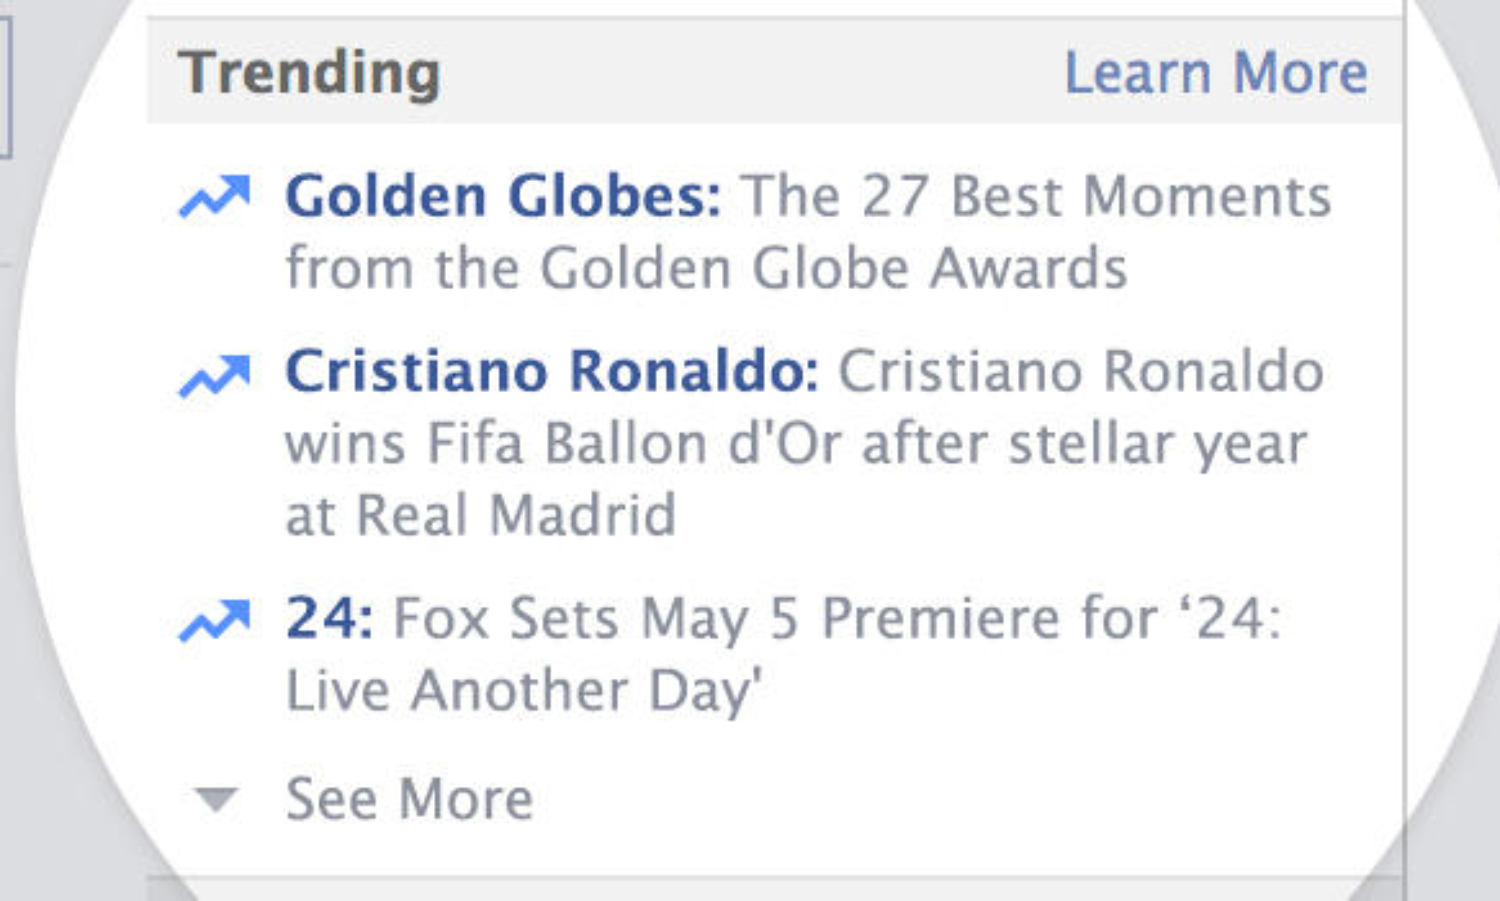Image resolution: width=1500 pixels, height=901 pixels.
Task: Open the bold Cristiano Ronaldo topic link
Action: pos(551,371)
